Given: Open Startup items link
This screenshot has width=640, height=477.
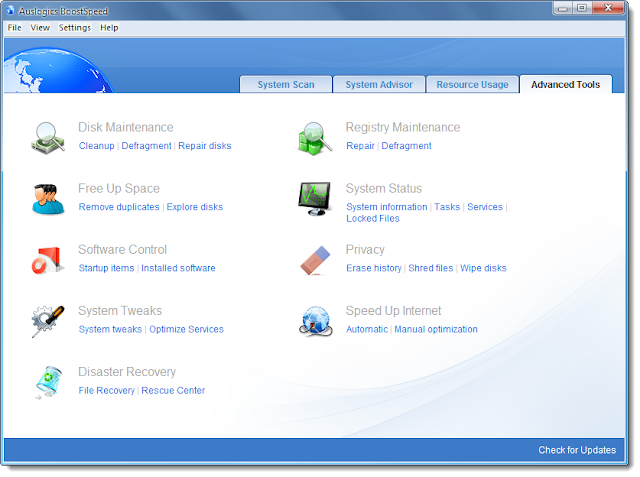Looking at the screenshot, I should coord(107,268).
